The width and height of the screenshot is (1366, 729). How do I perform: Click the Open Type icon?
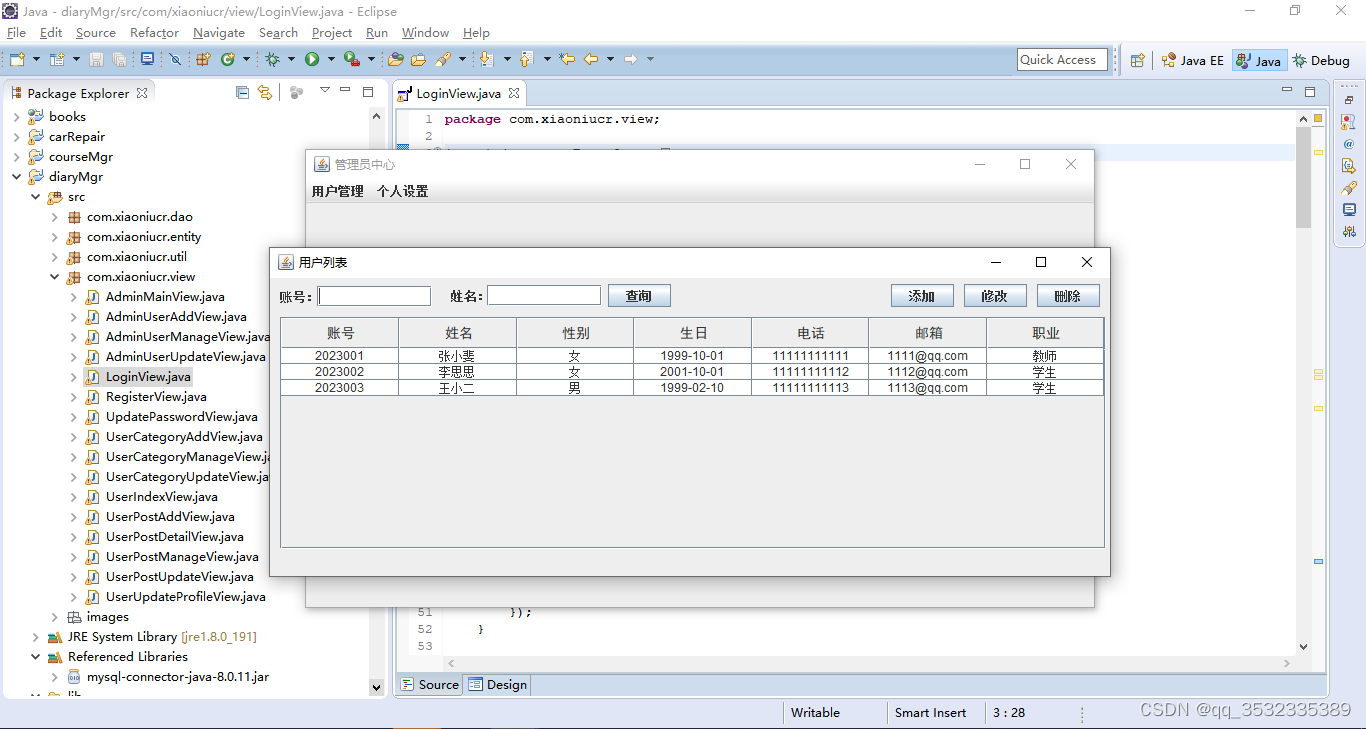[x=396, y=60]
